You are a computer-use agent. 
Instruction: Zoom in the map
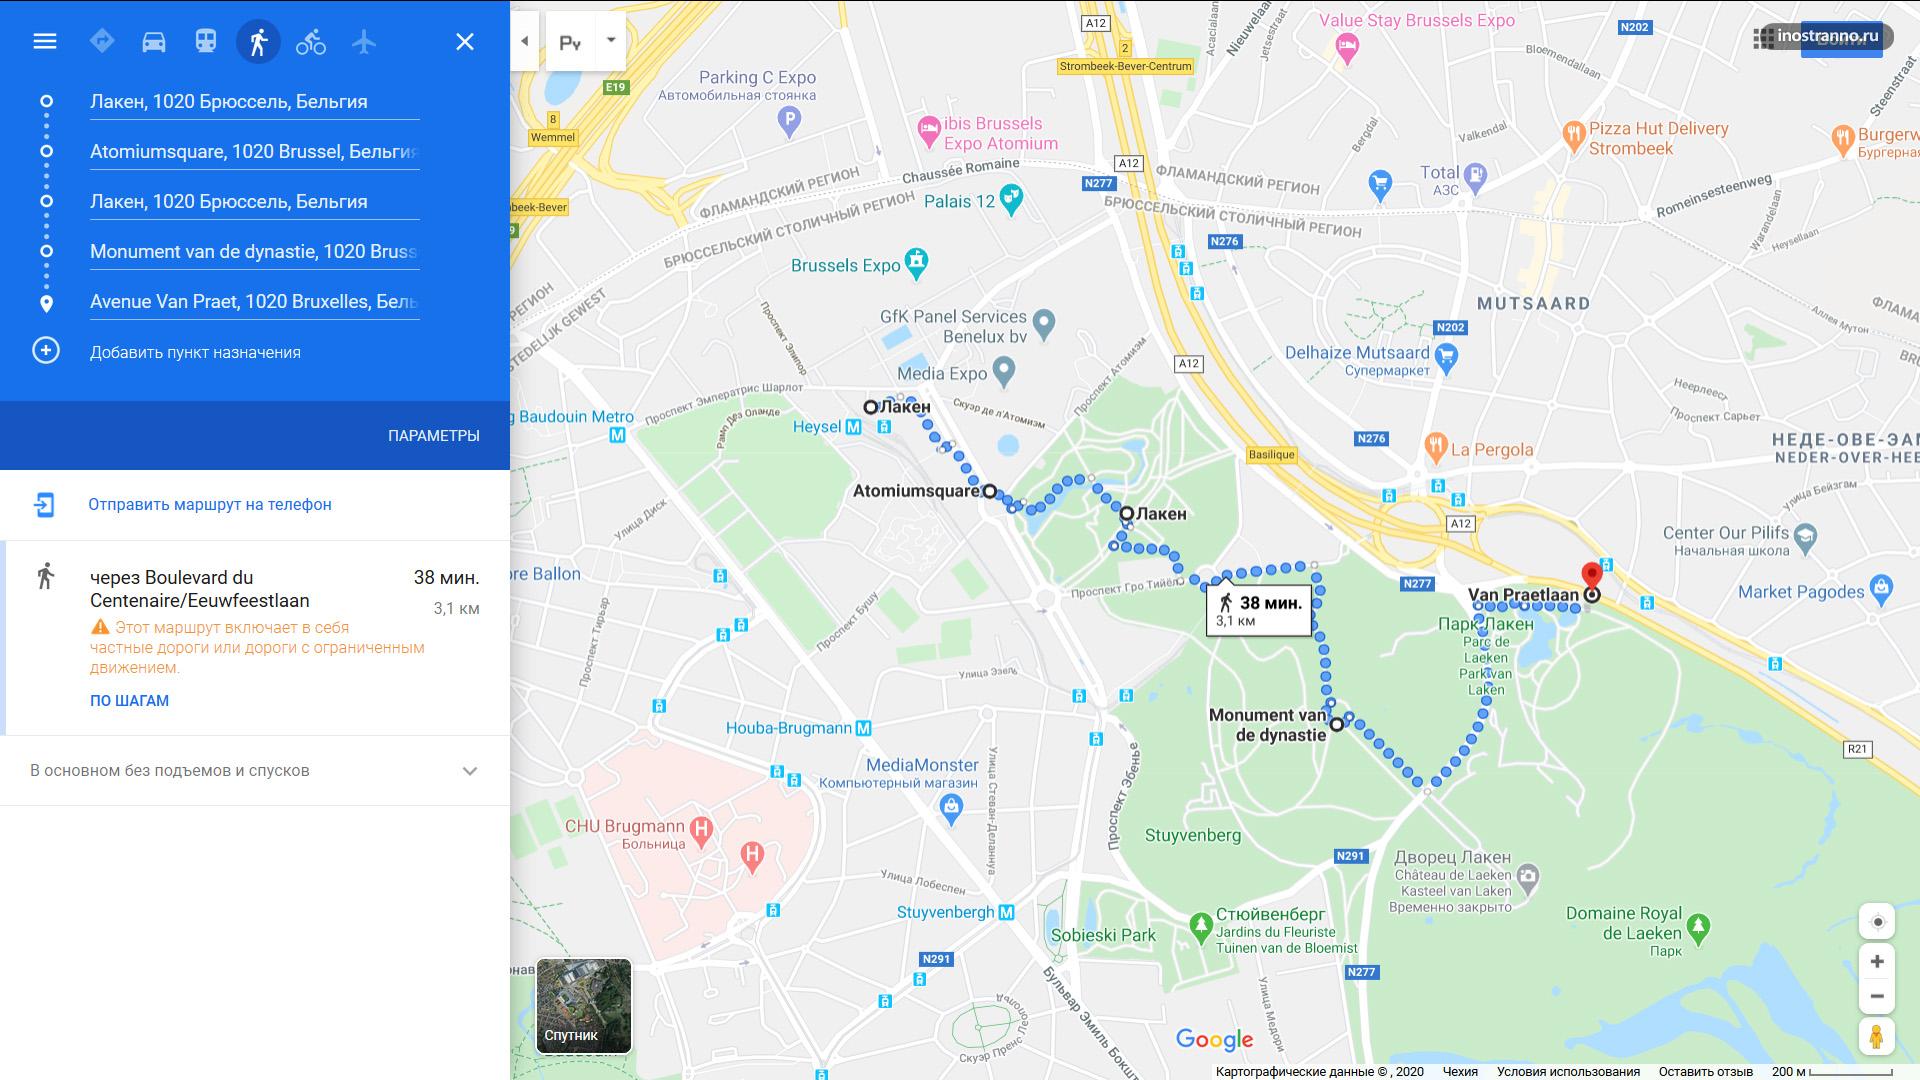(1877, 961)
